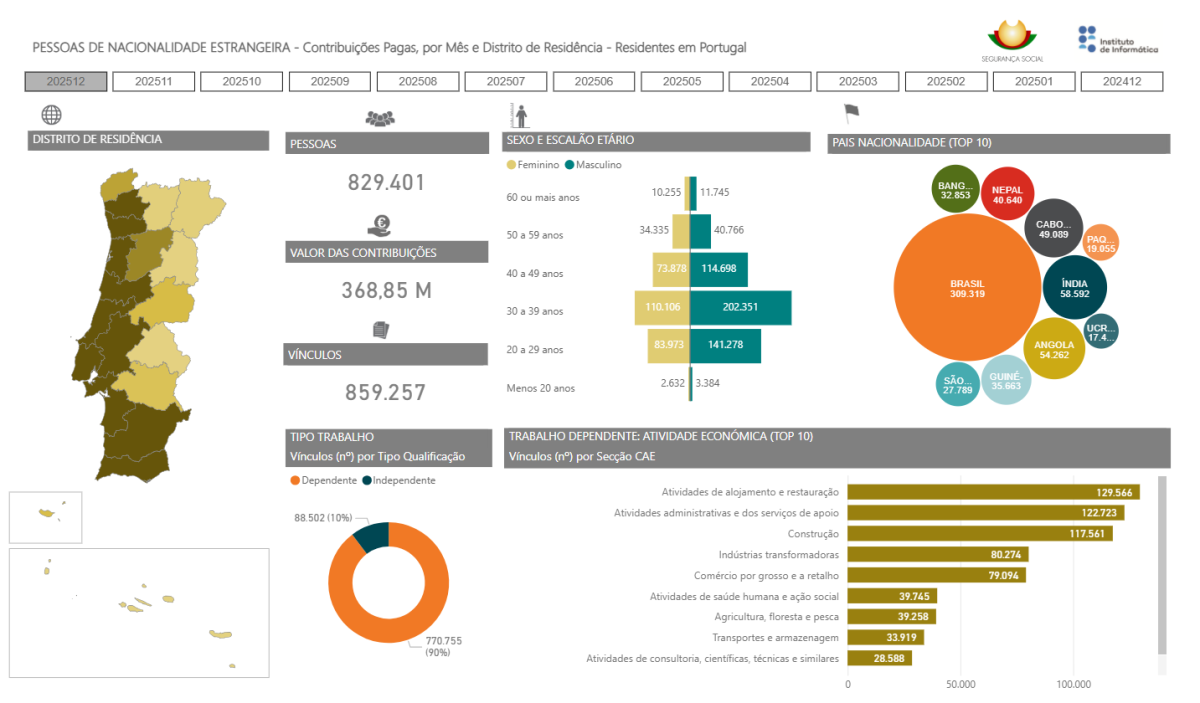The height and width of the screenshot is (703, 1200).
Task: Click the economic activity chart vertical scrollbar
Action: (x=1161, y=570)
